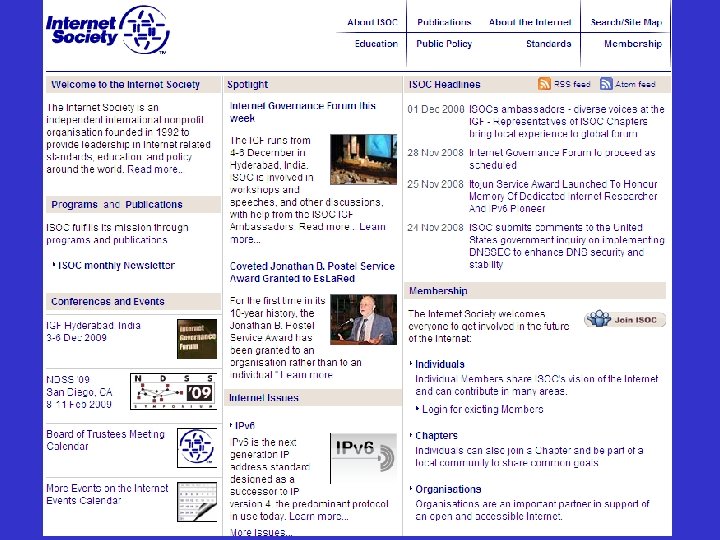Click the Internet Society logo

107,30
